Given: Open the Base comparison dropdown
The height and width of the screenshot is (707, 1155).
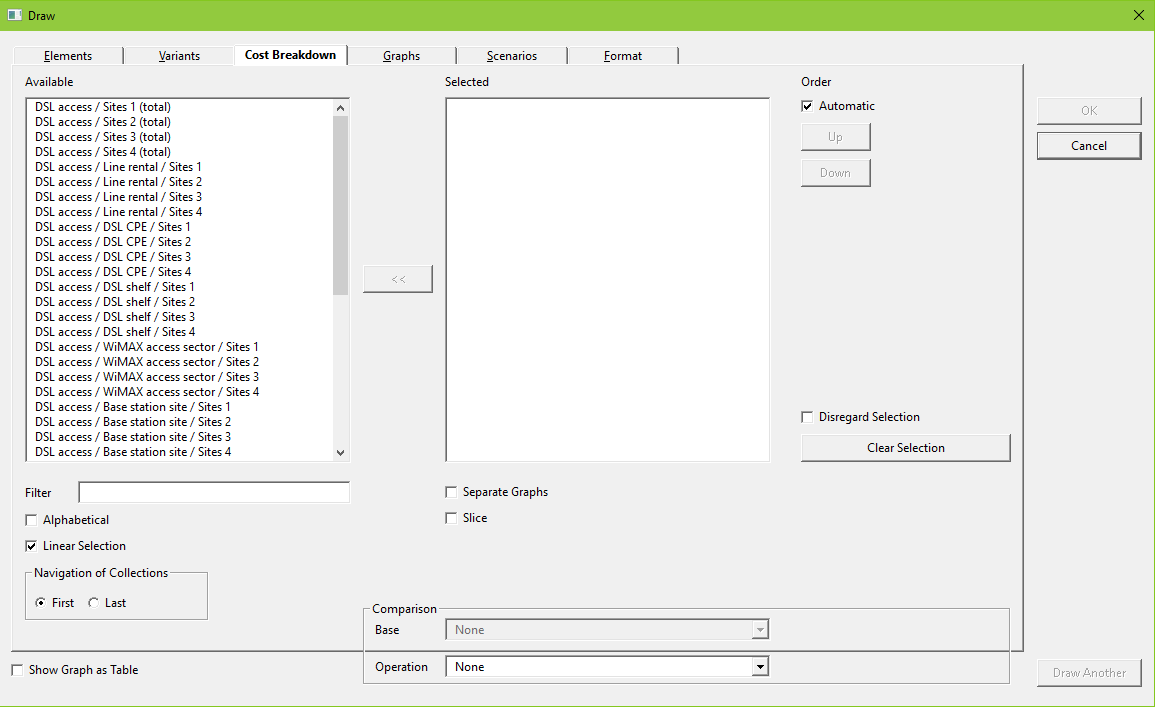Looking at the screenshot, I should pyautogui.click(x=607, y=630).
